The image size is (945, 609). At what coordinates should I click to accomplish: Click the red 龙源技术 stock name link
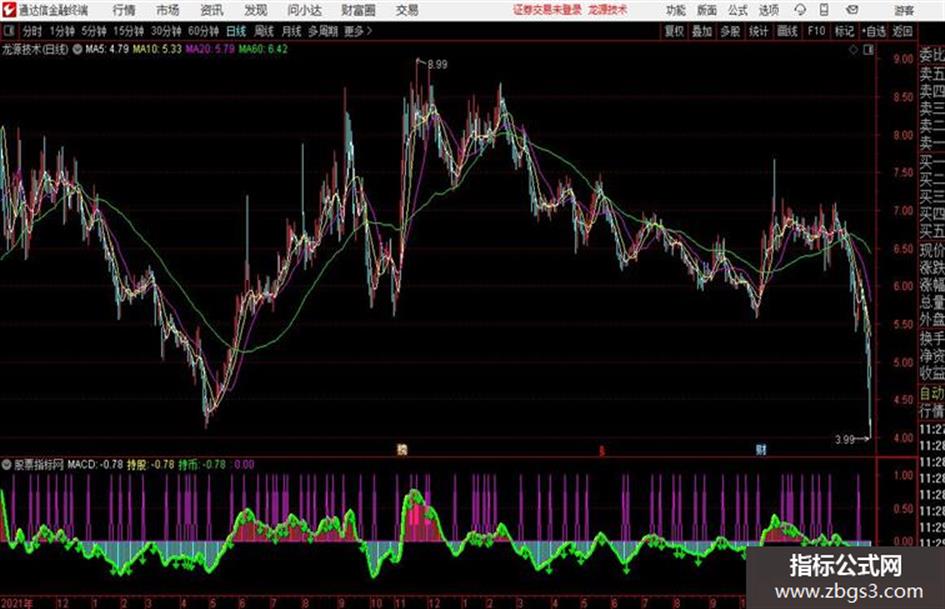(608, 10)
